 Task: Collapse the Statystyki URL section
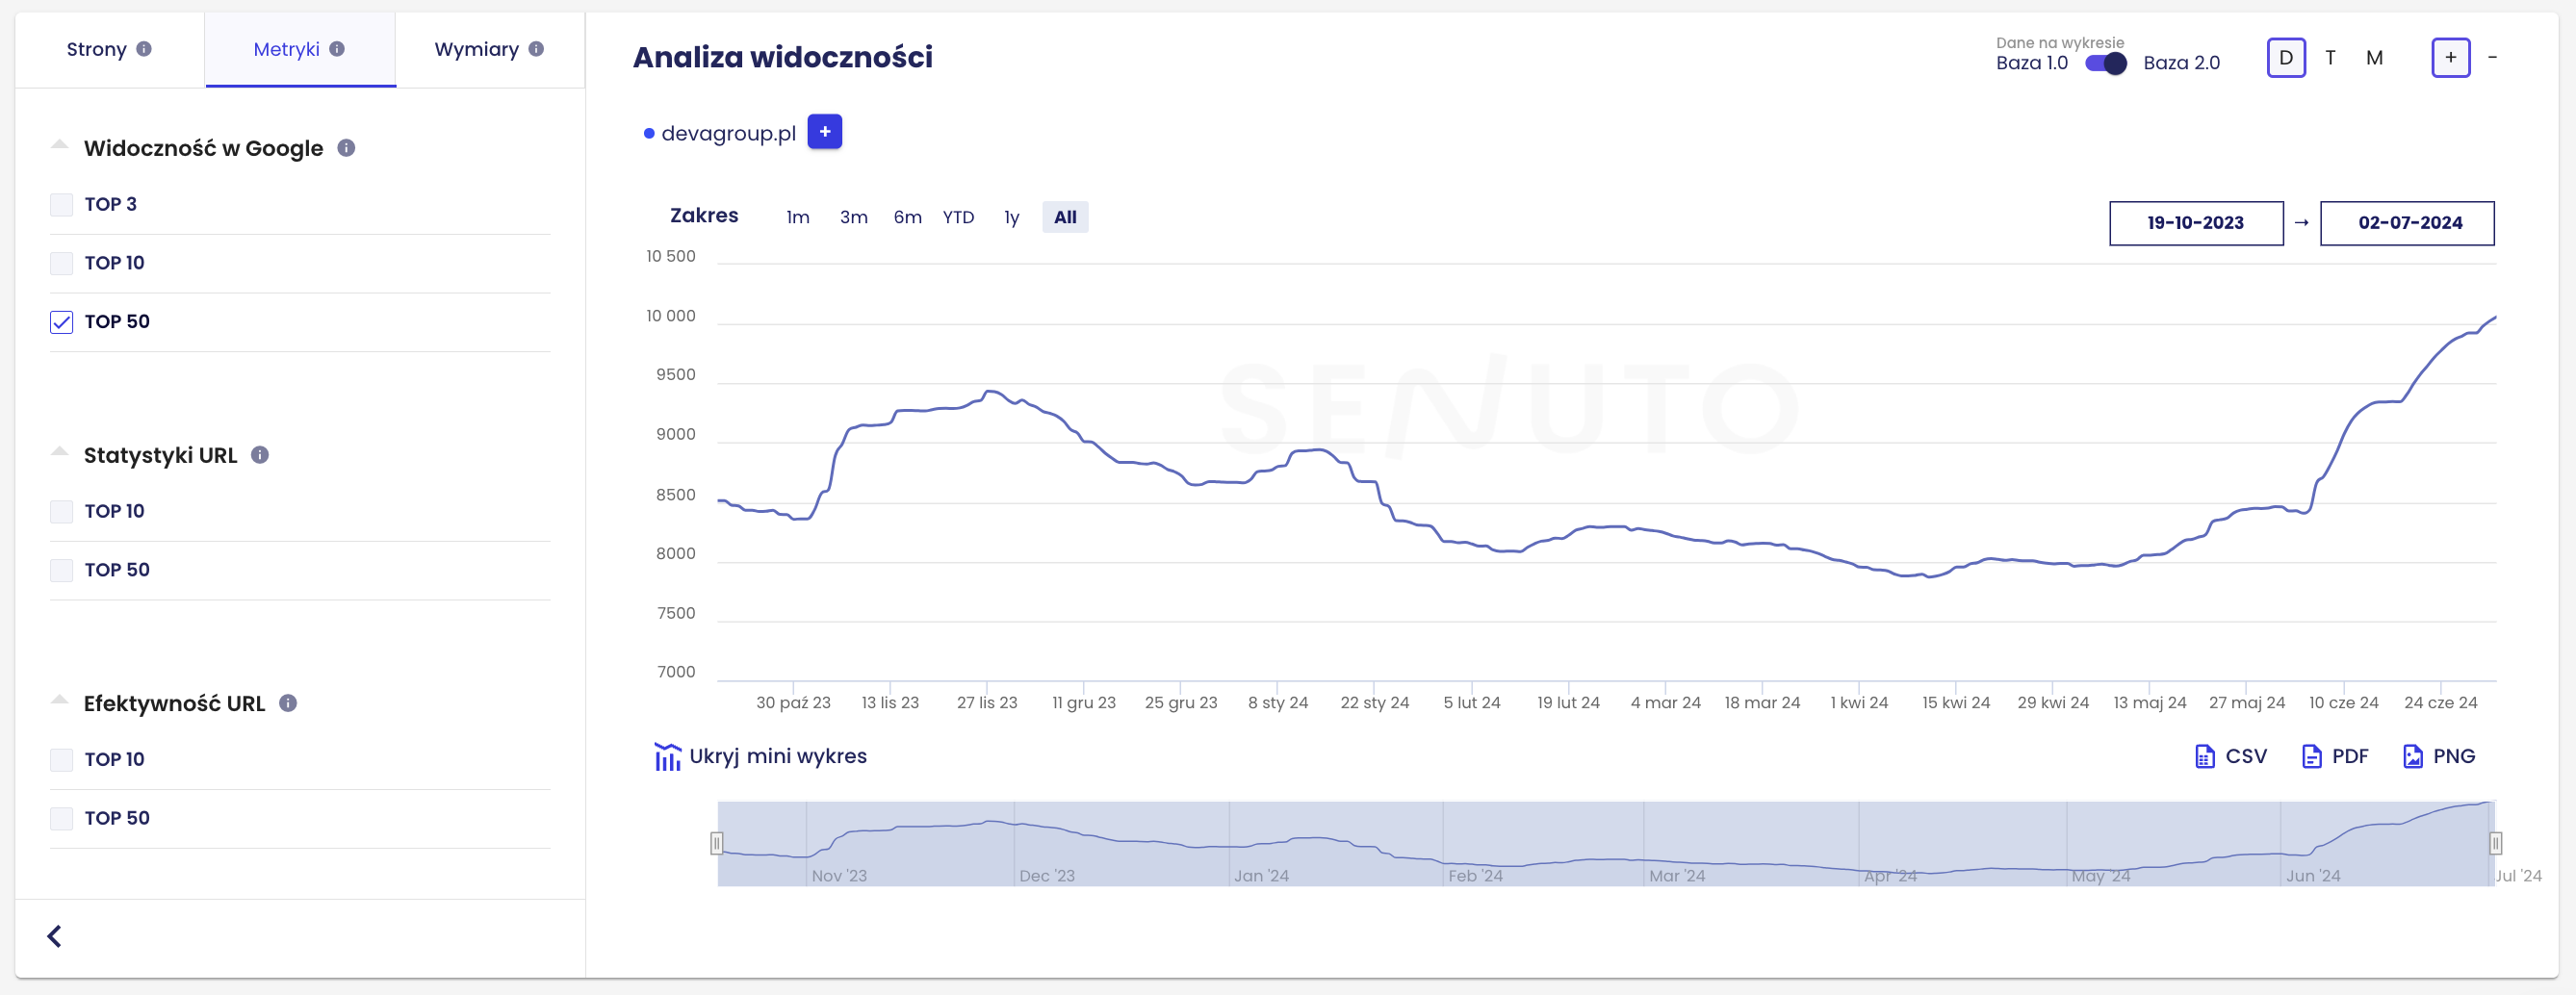[x=60, y=453]
